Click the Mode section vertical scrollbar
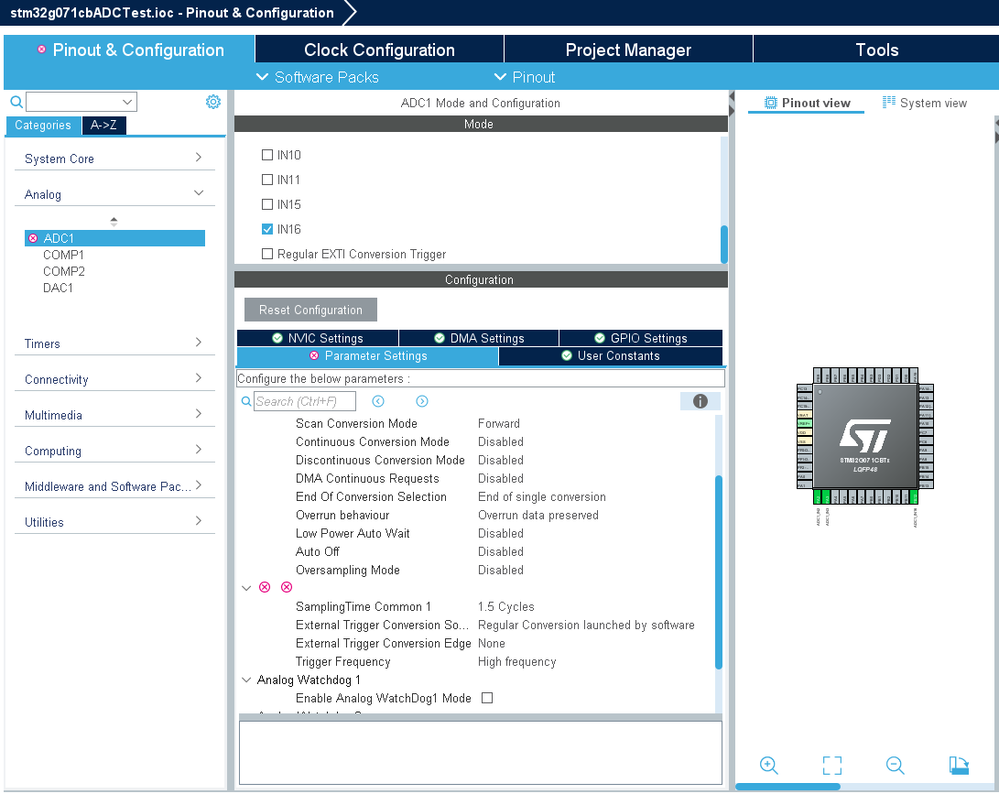Viewport: 999px width, 795px height. tap(724, 244)
